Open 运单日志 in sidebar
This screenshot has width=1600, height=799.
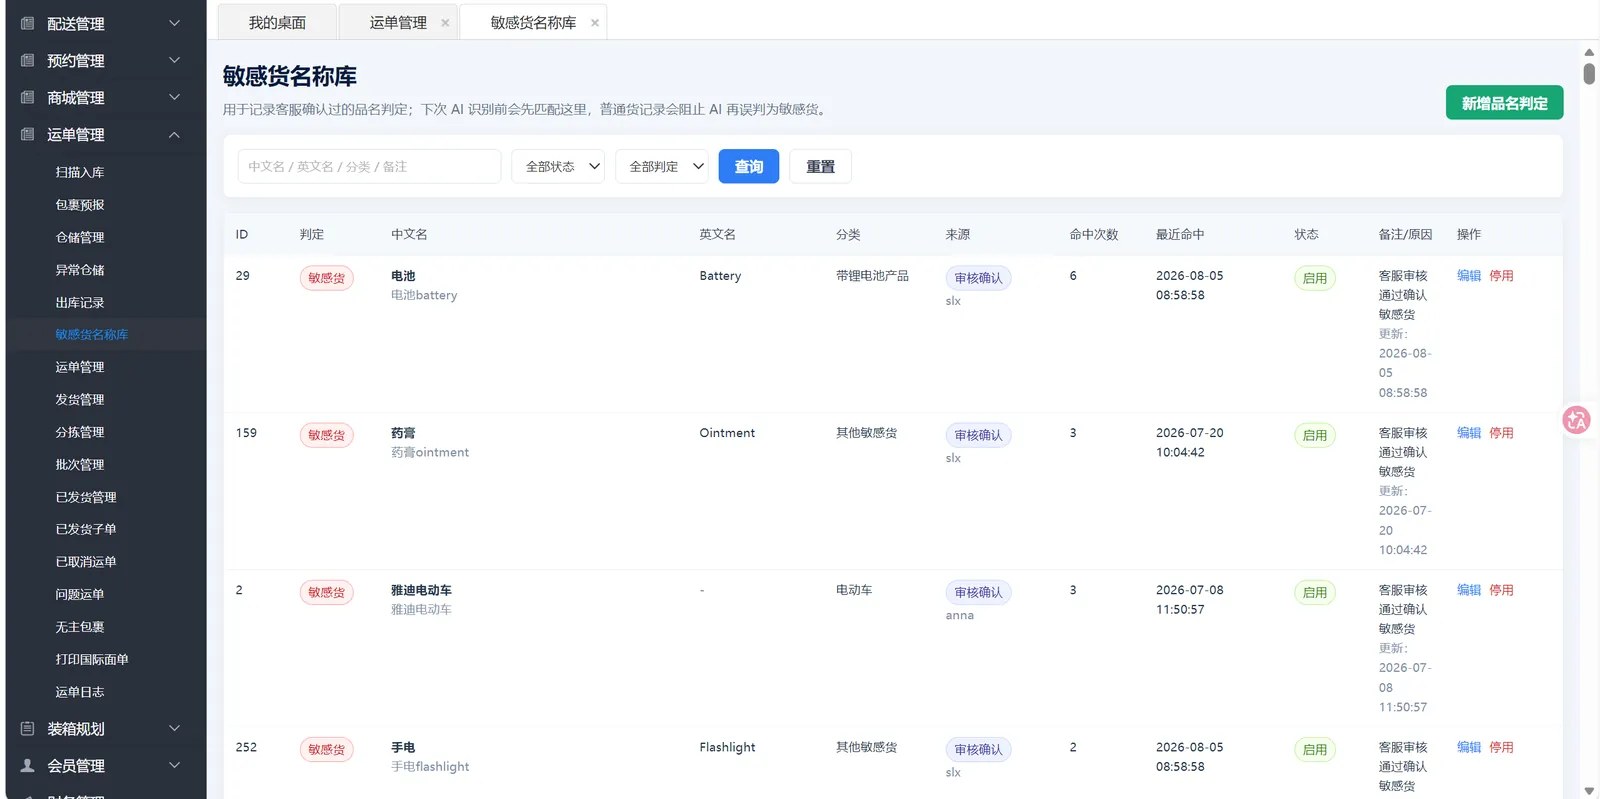80,692
